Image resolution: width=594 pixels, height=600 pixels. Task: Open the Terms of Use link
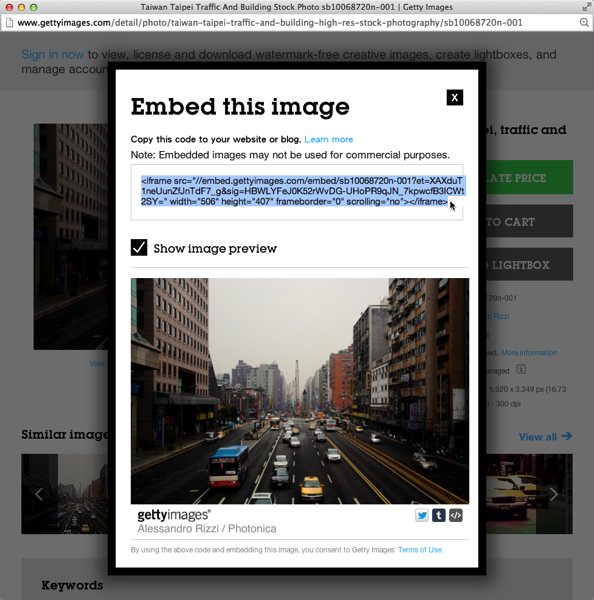(420, 550)
